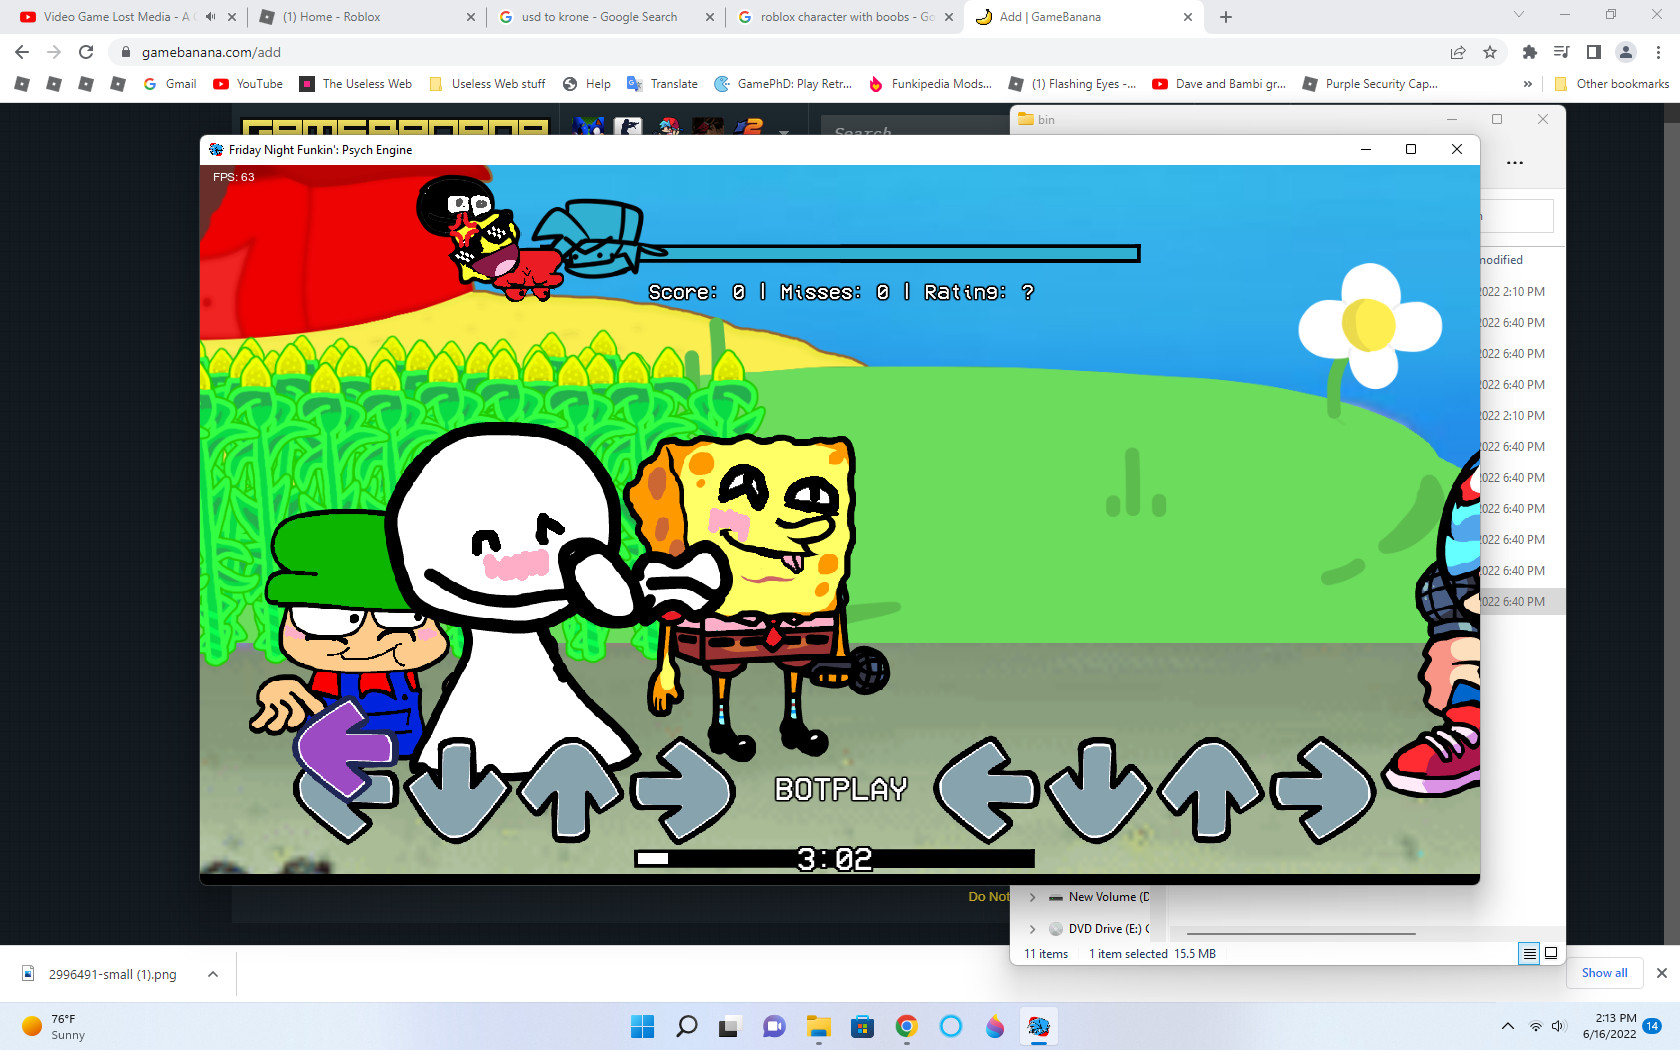Reload the GameBanana page
The height and width of the screenshot is (1050, 1680).
click(x=86, y=52)
